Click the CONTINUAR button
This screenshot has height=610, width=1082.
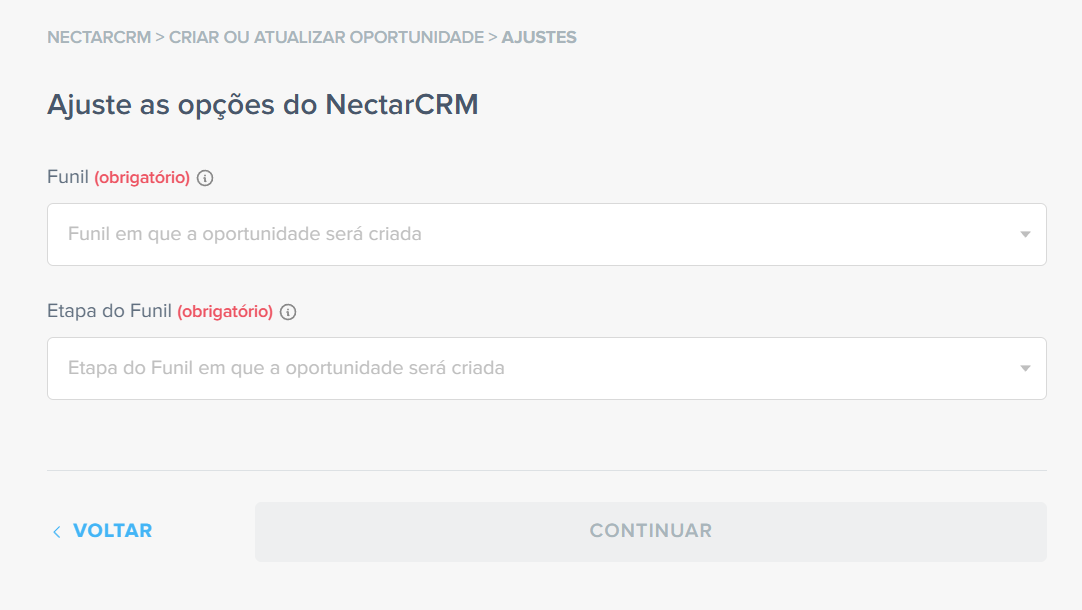pos(651,531)
